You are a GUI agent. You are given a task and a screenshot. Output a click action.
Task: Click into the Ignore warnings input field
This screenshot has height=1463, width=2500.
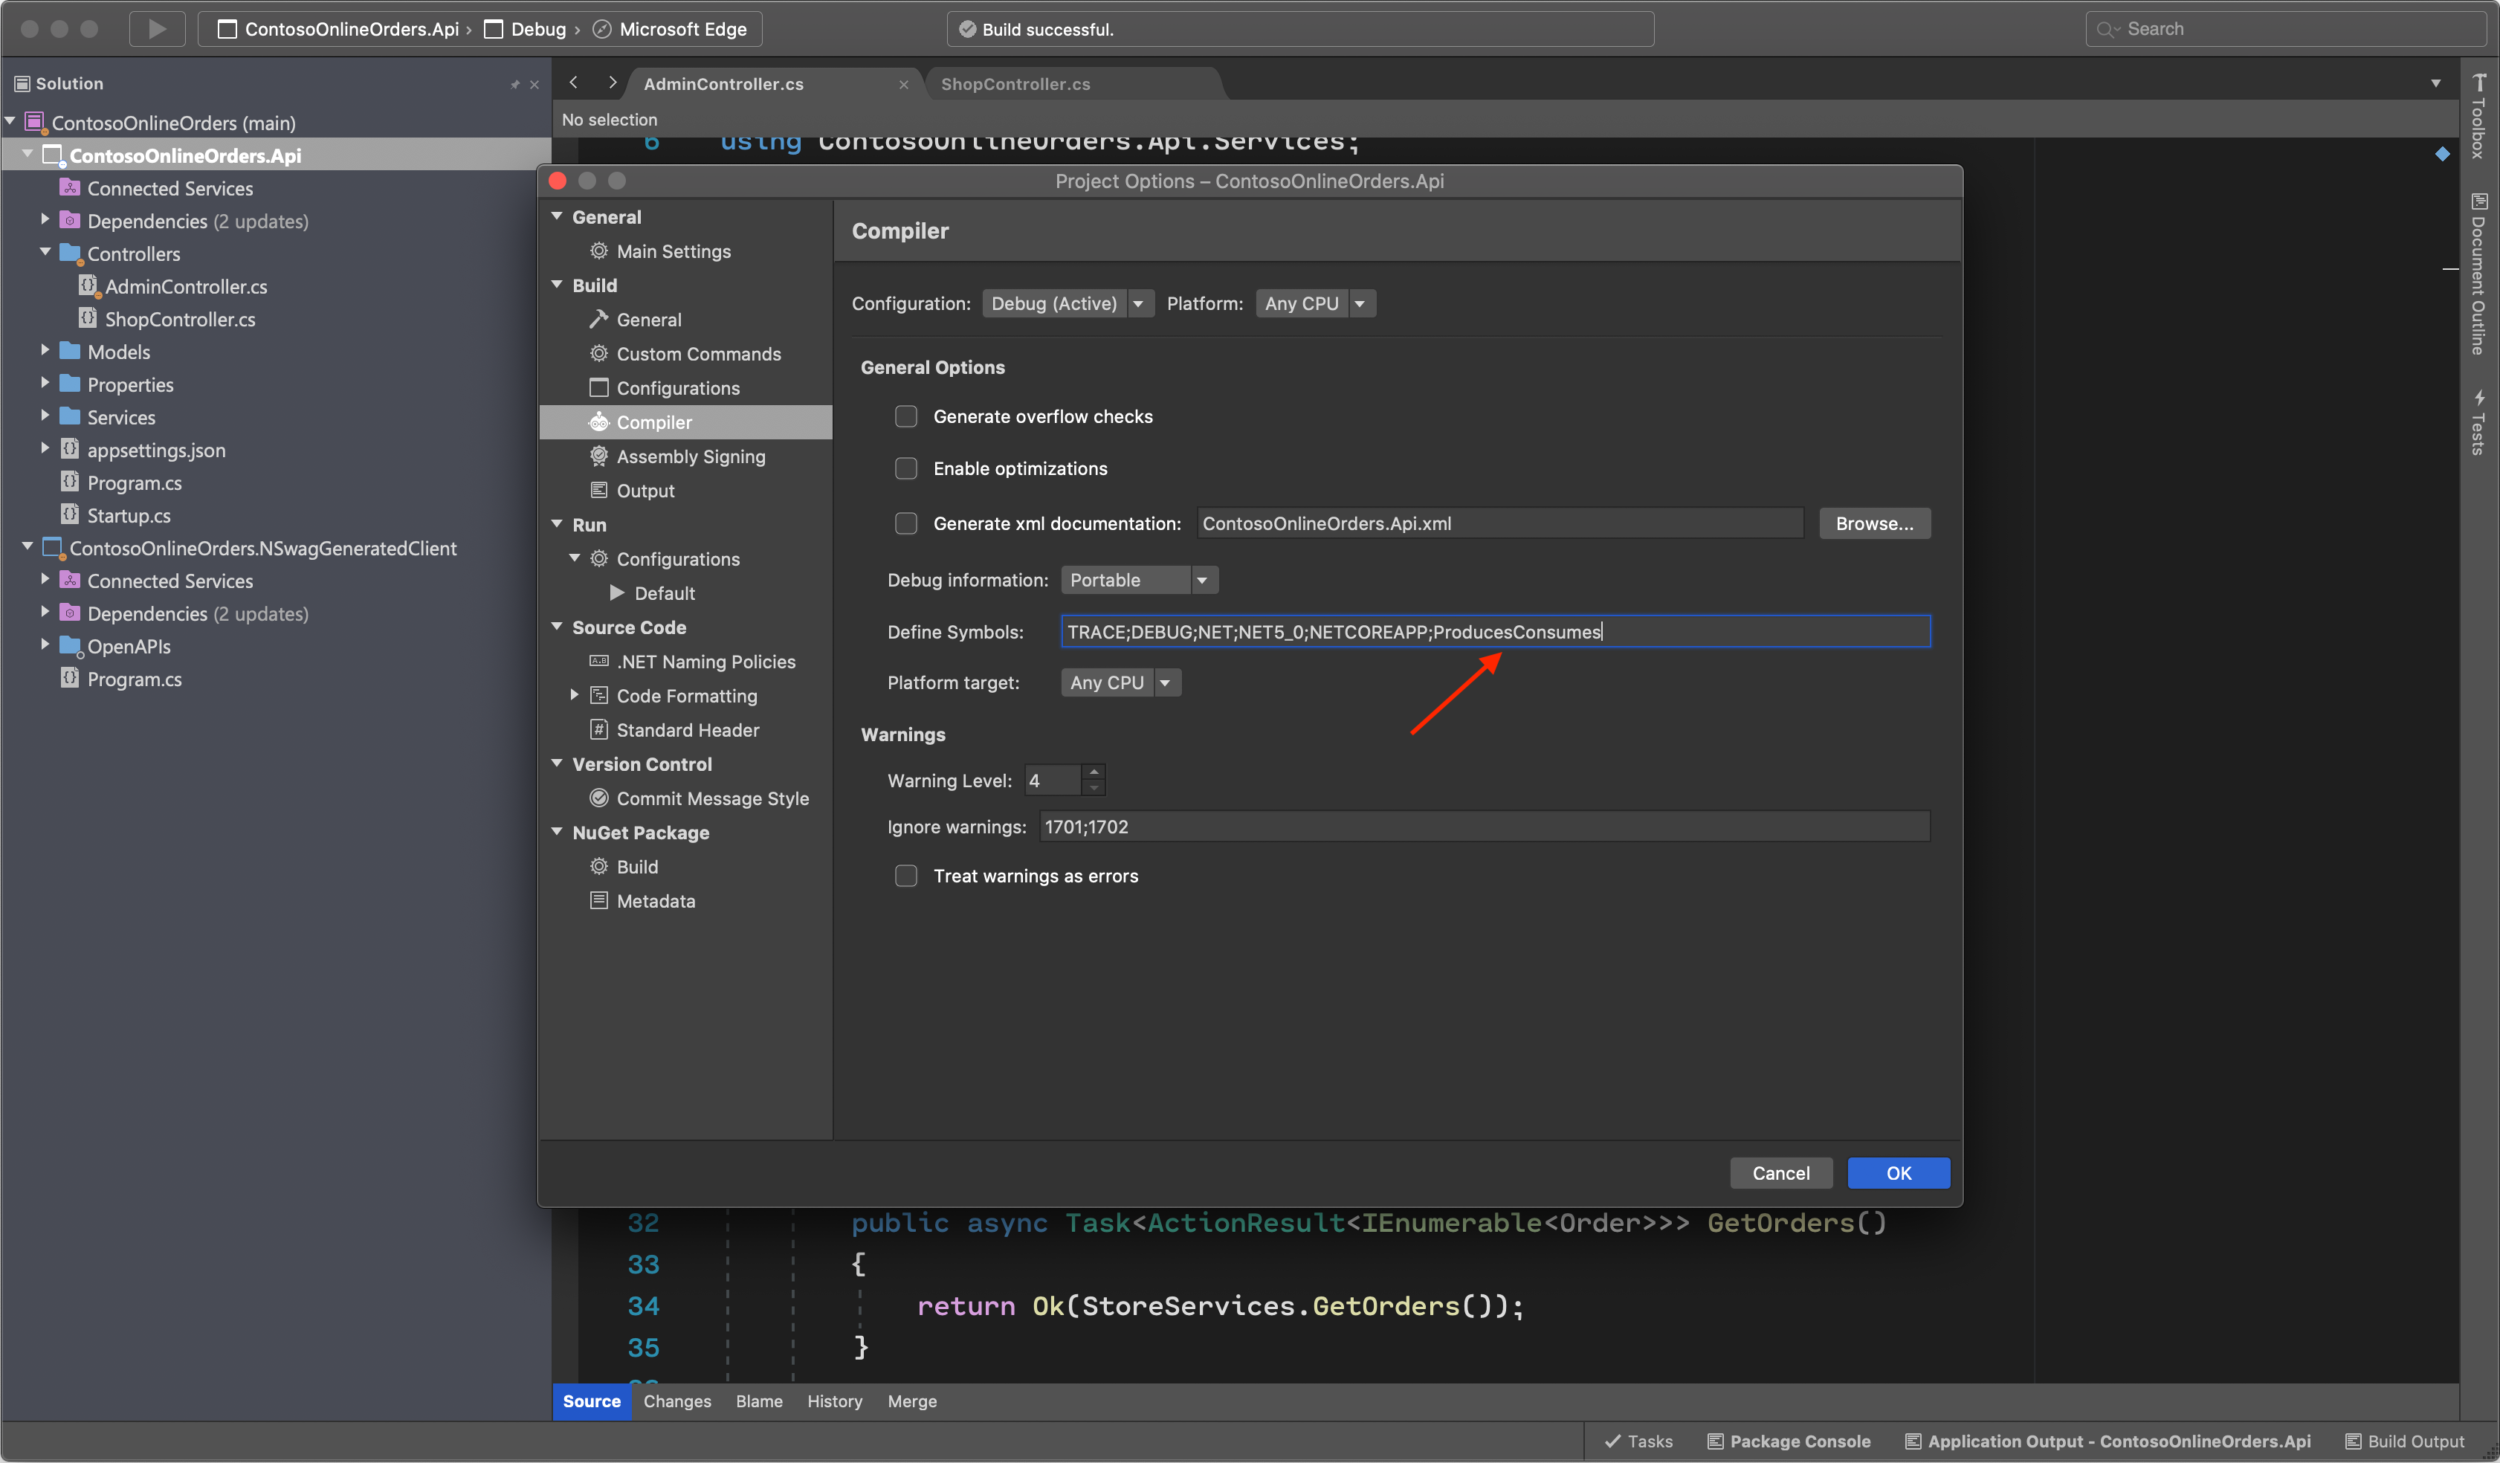point(1484,827)
